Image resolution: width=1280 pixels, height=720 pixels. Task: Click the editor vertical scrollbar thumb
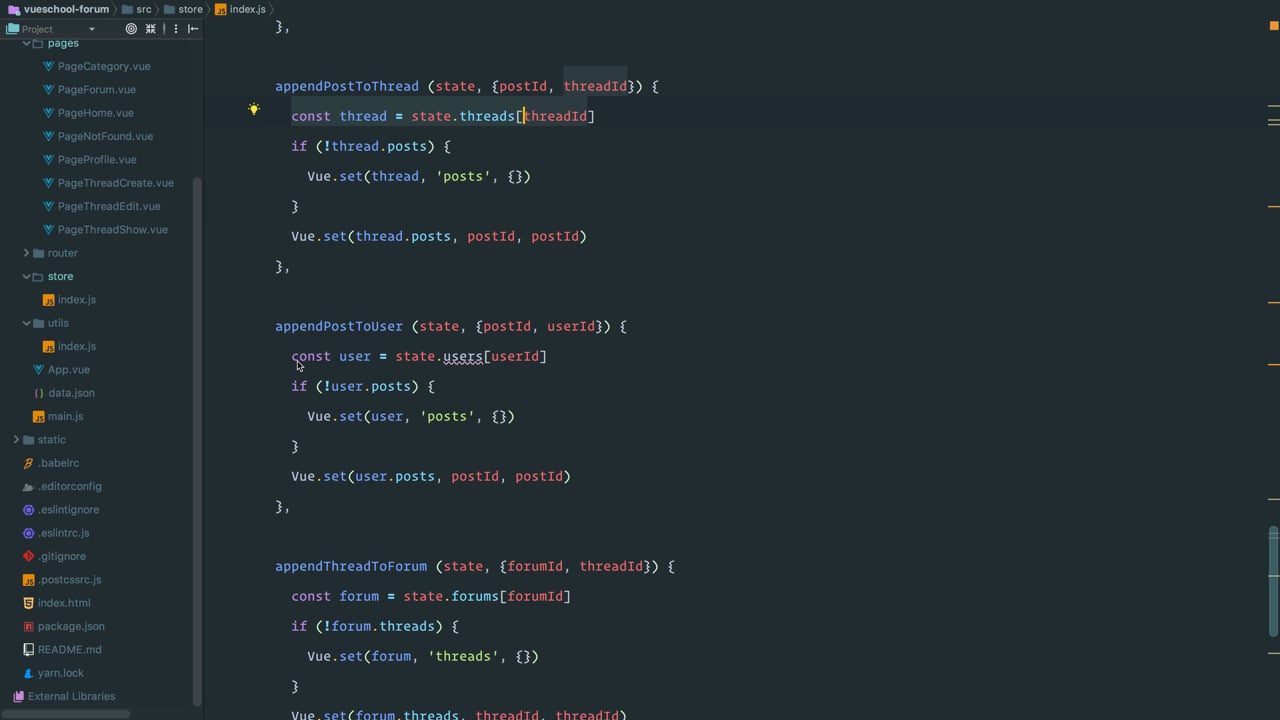[x=1274, y=582]
